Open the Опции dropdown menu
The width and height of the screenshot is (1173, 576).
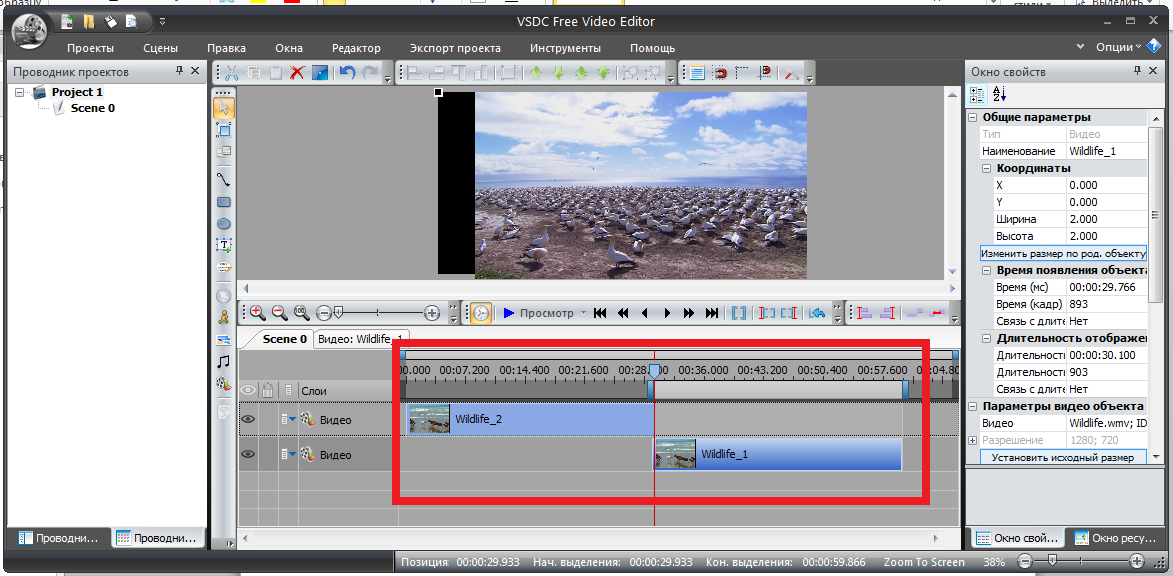(x=1114, y=47)
